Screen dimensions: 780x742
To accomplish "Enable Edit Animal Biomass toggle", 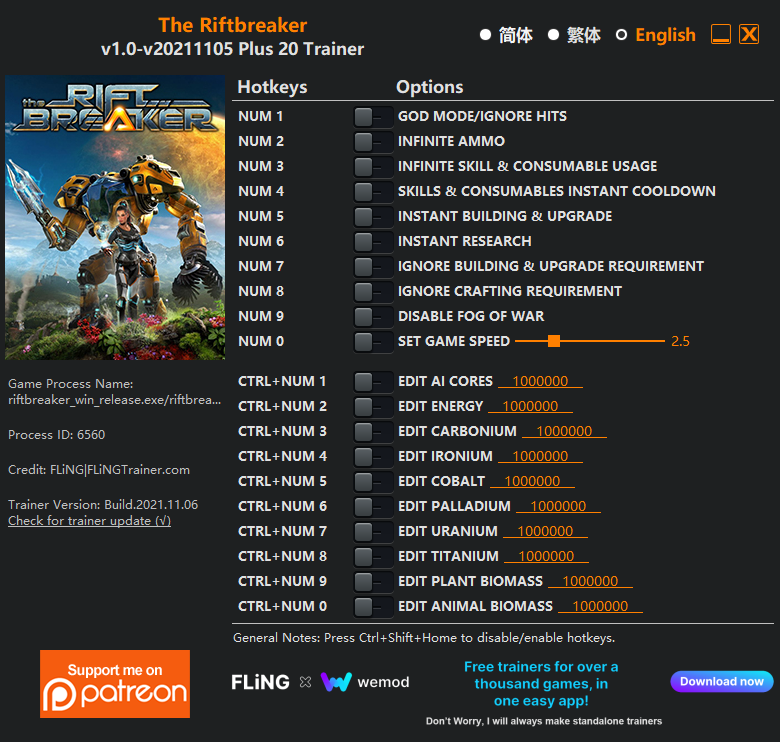I will (373, 607).
